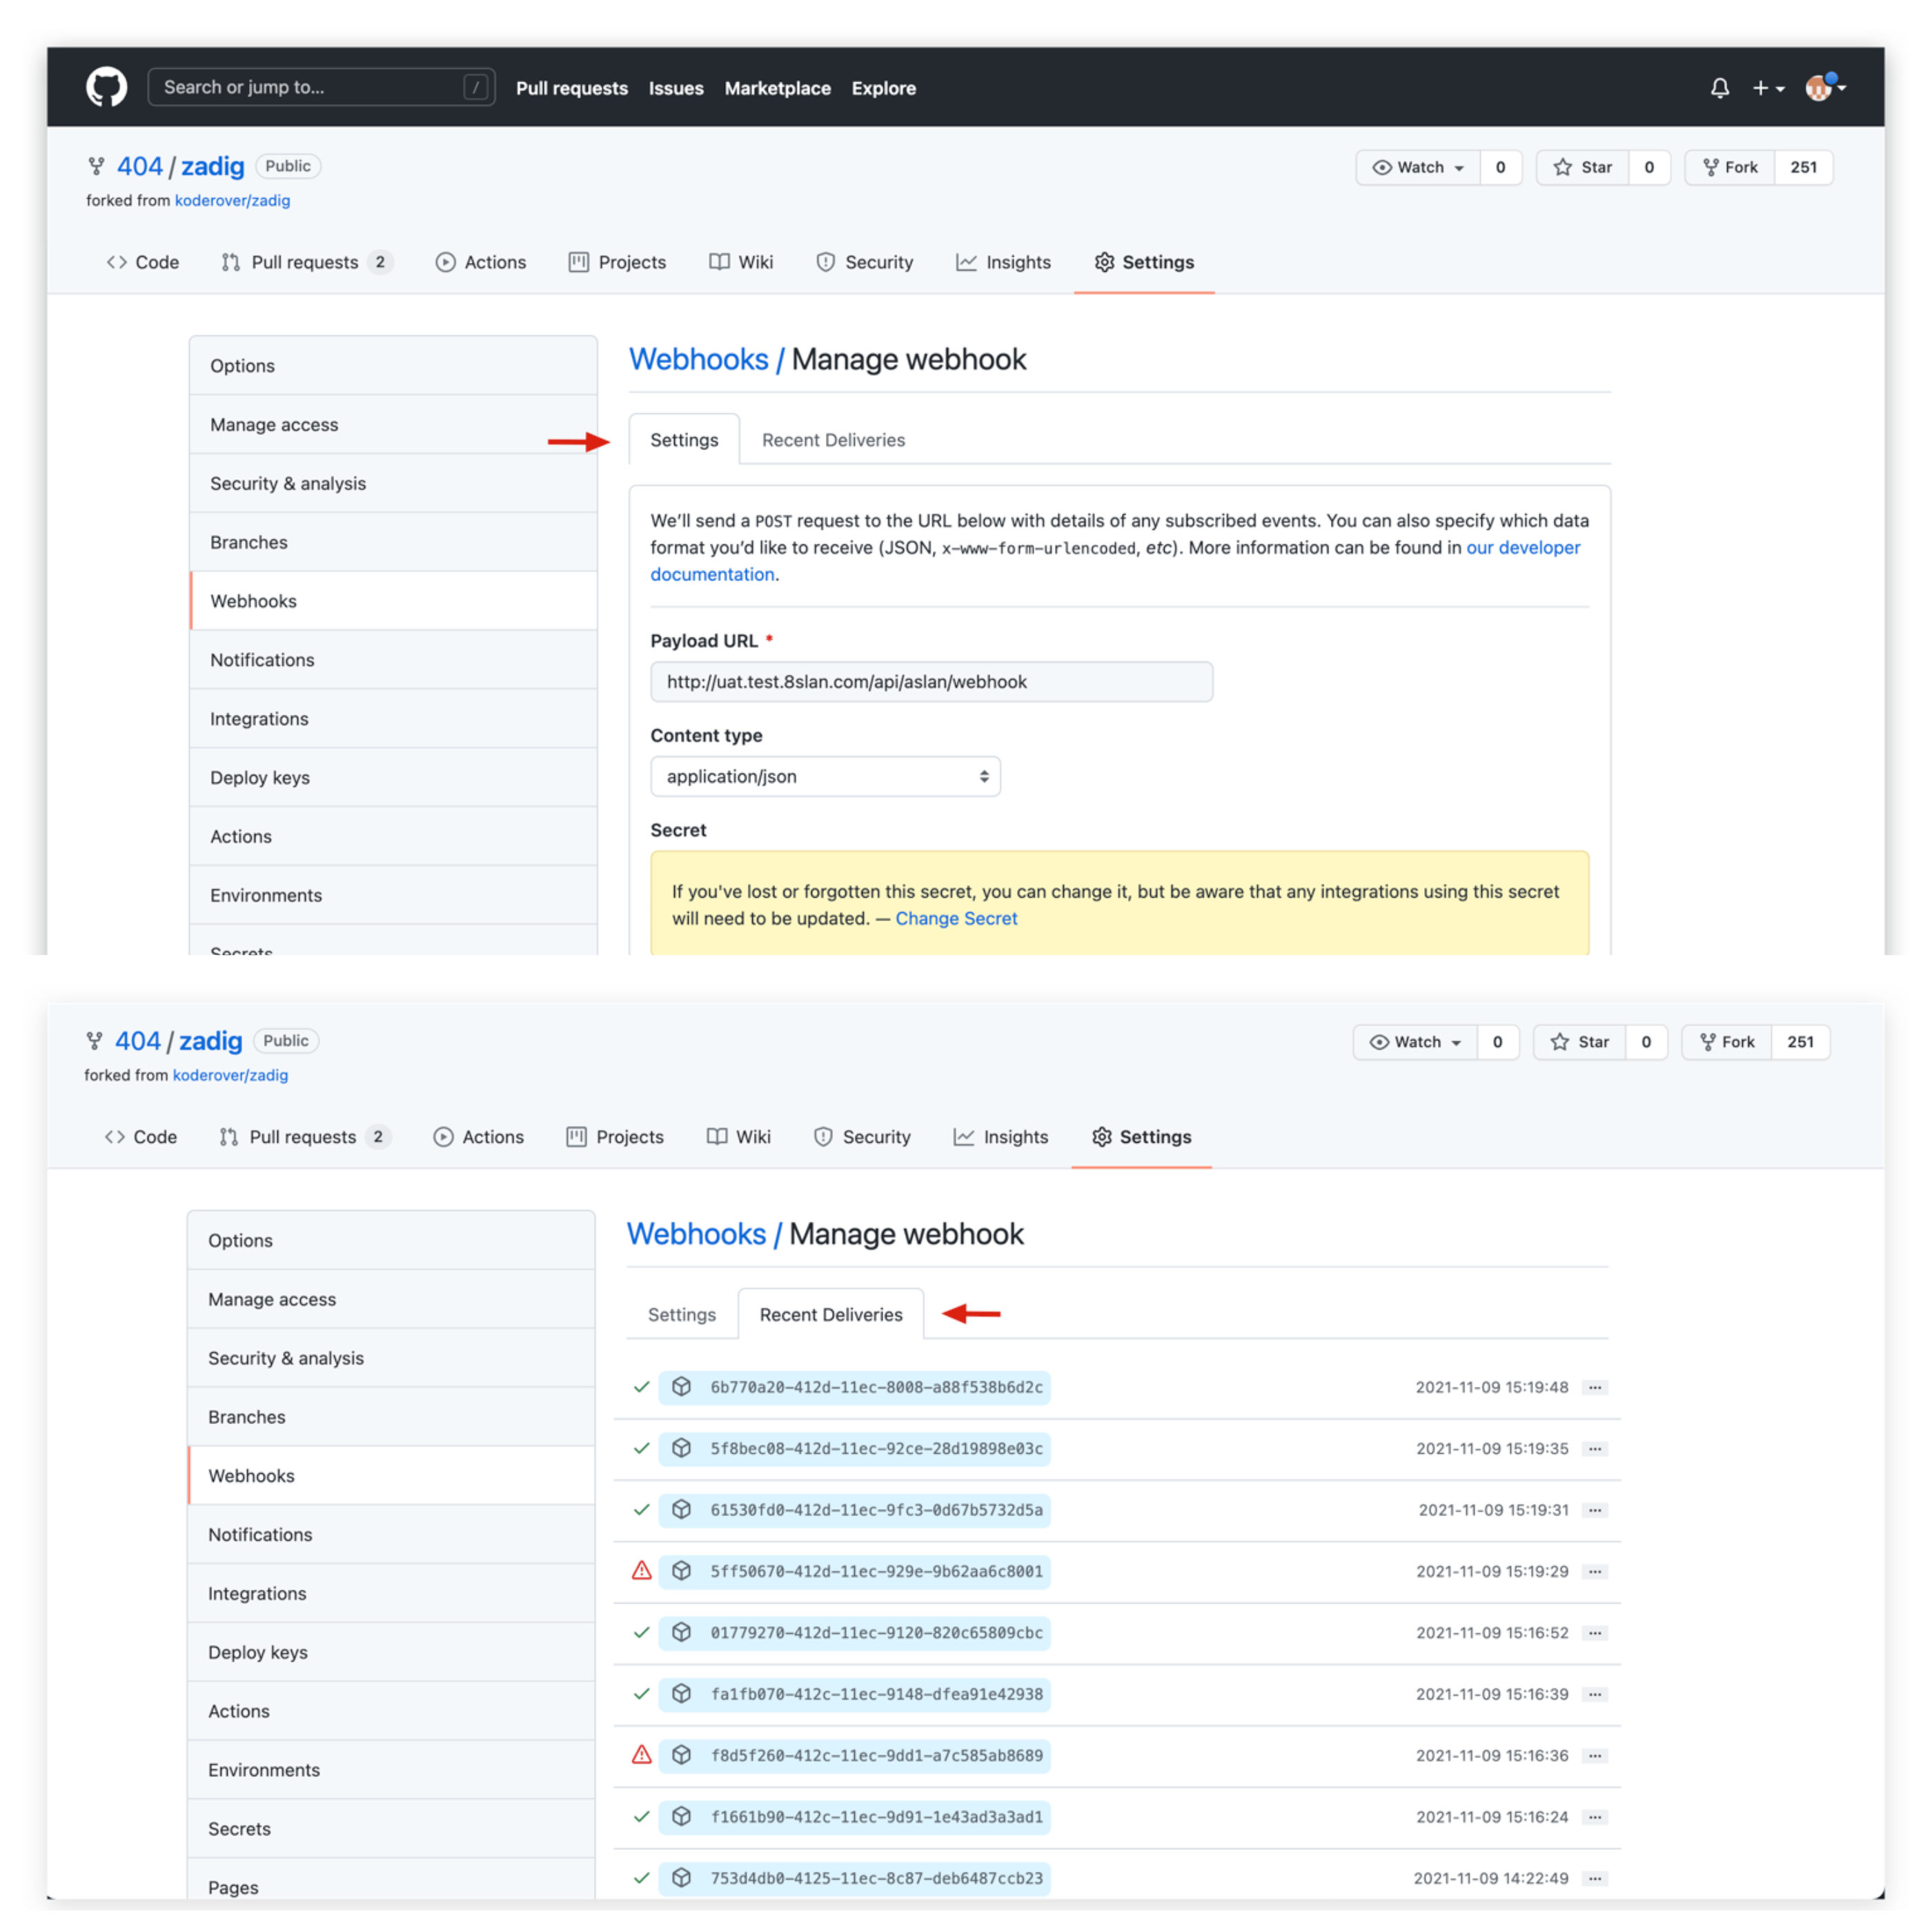Image resolution: width=1932 pixels, height=1932 pixels.
Task: Click the Change Secret link
Action: pos(956,918)
